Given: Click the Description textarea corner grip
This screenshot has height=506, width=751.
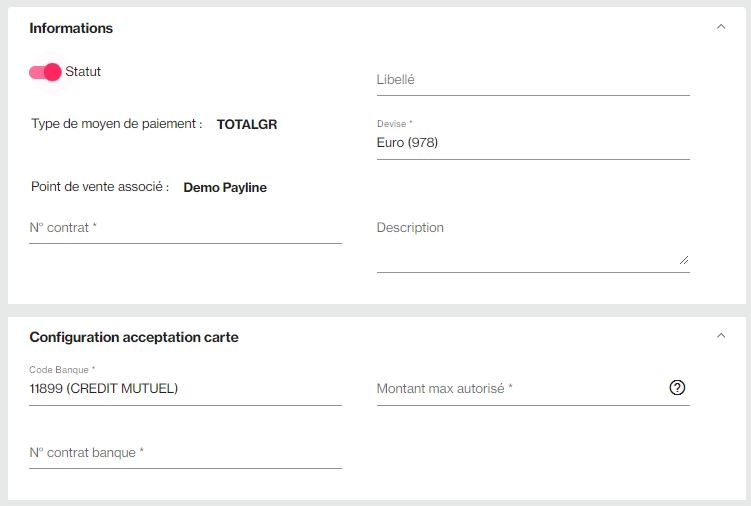Looking at the screenshot, I should tap(684, 260).
